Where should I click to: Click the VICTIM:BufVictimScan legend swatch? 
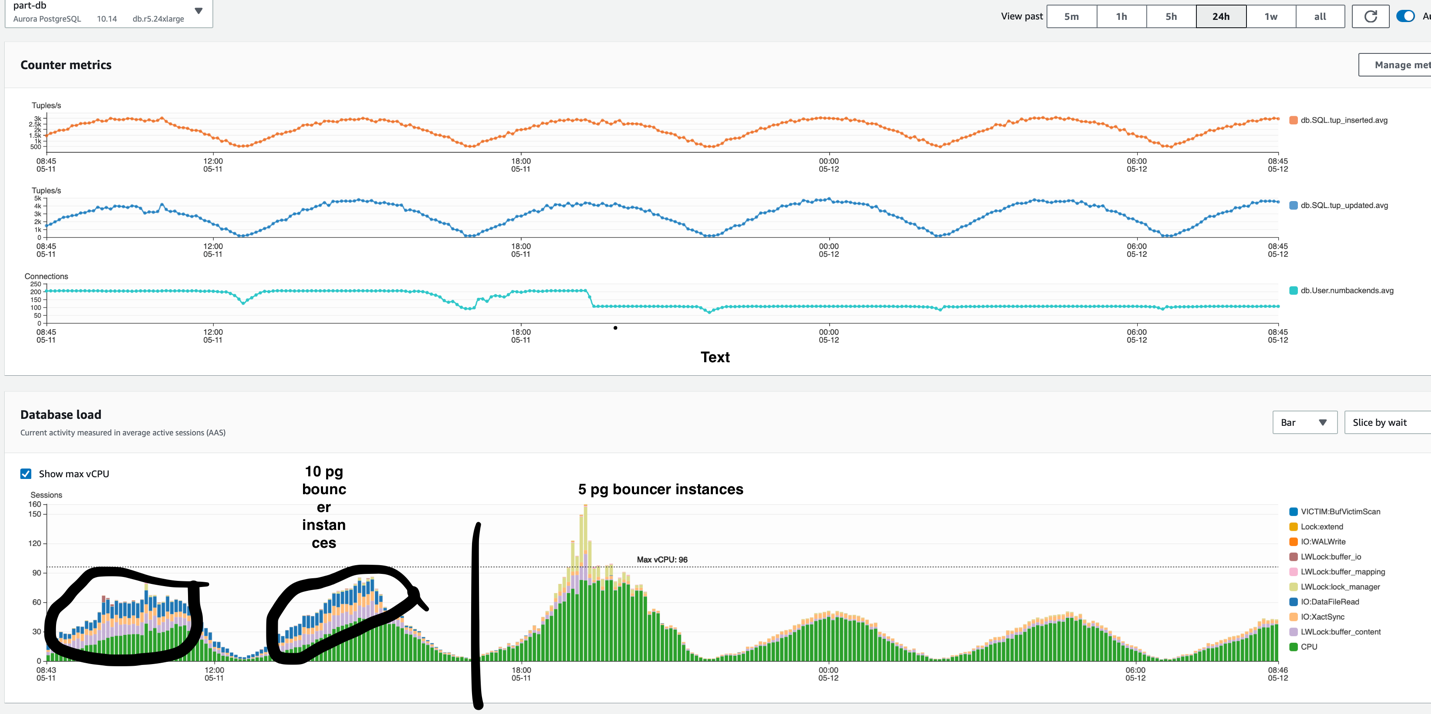click(1293, 512)
